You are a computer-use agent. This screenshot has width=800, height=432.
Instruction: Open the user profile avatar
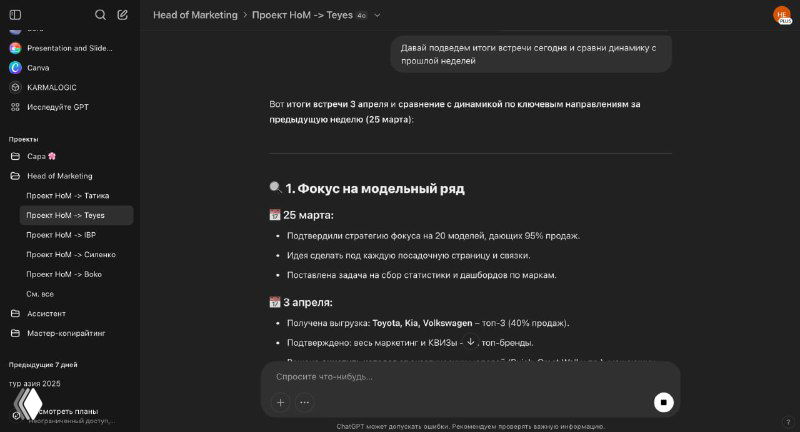782,15
